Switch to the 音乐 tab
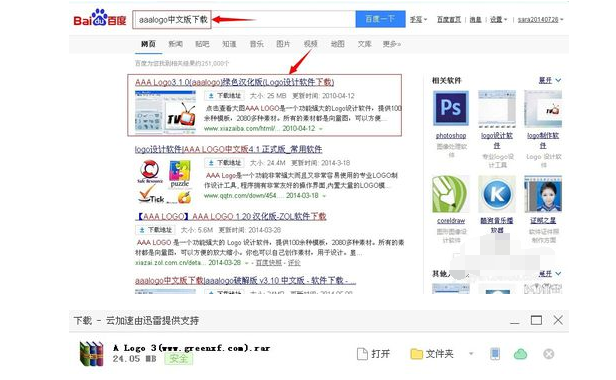 257,44
